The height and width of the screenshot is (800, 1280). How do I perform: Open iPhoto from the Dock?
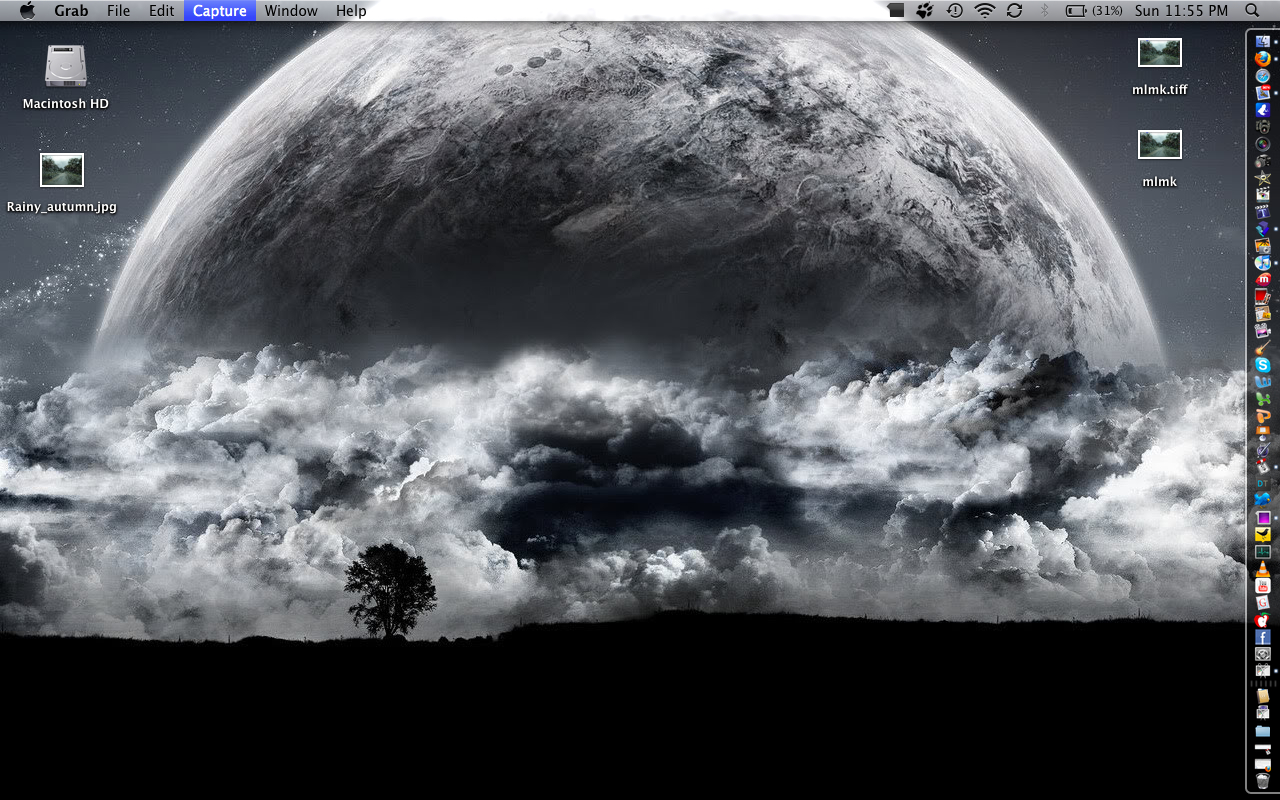pyautogui.click(x=1263, y=245)
